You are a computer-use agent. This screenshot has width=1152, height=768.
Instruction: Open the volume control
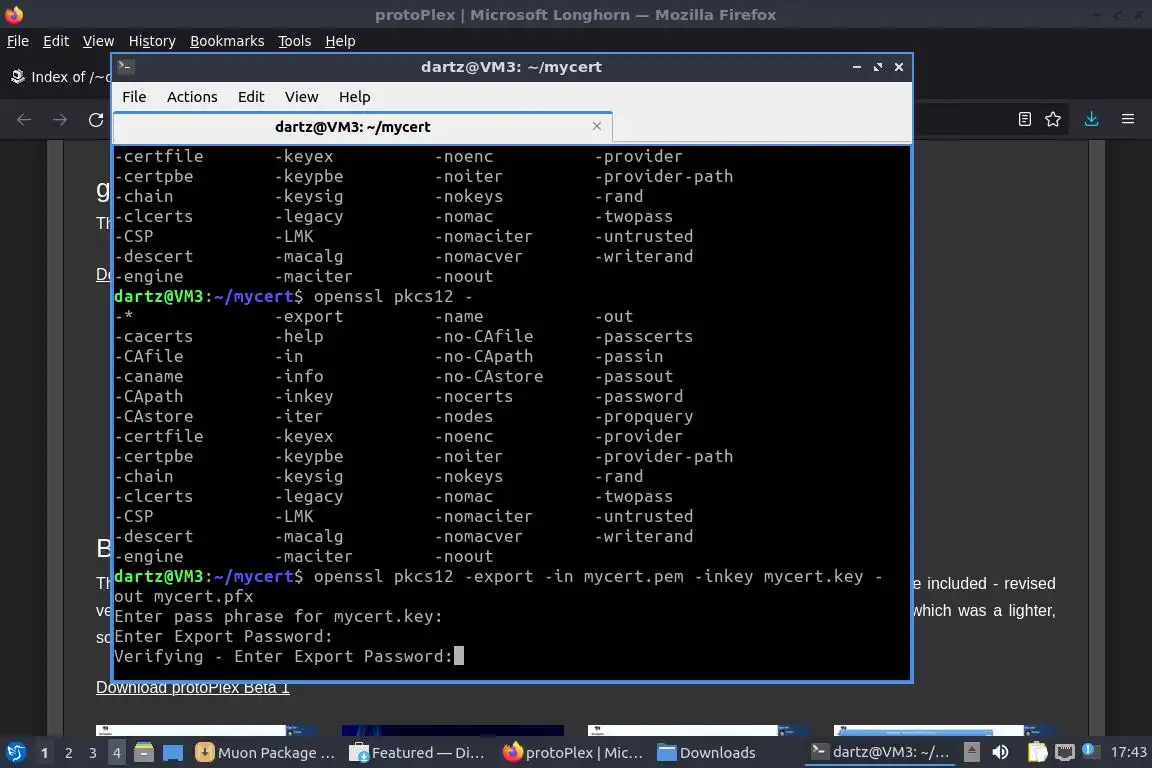(1000, 752)
